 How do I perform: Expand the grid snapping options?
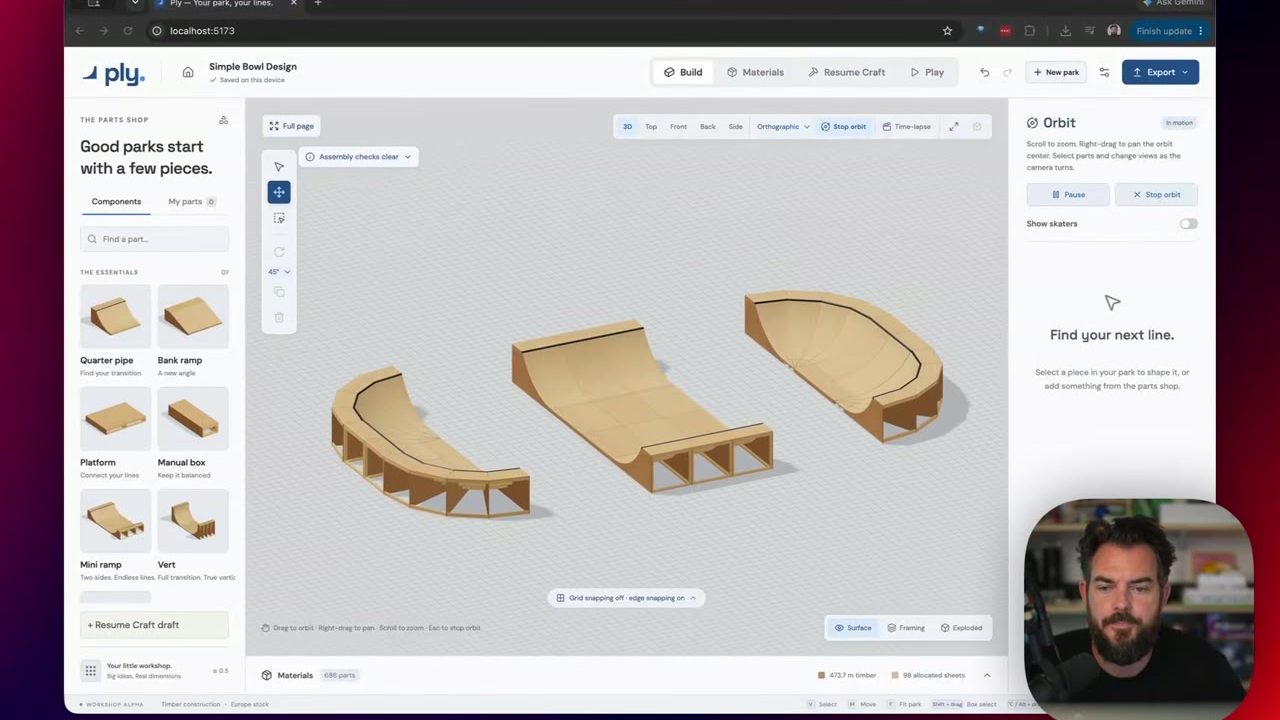626,598
